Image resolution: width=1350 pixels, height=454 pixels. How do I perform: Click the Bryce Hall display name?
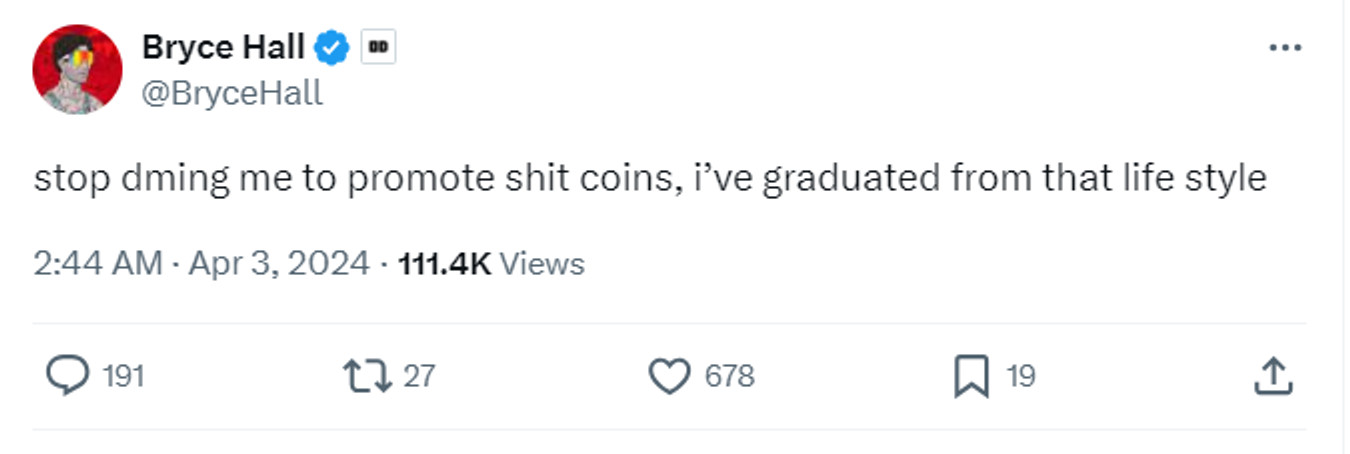(223, 46)
